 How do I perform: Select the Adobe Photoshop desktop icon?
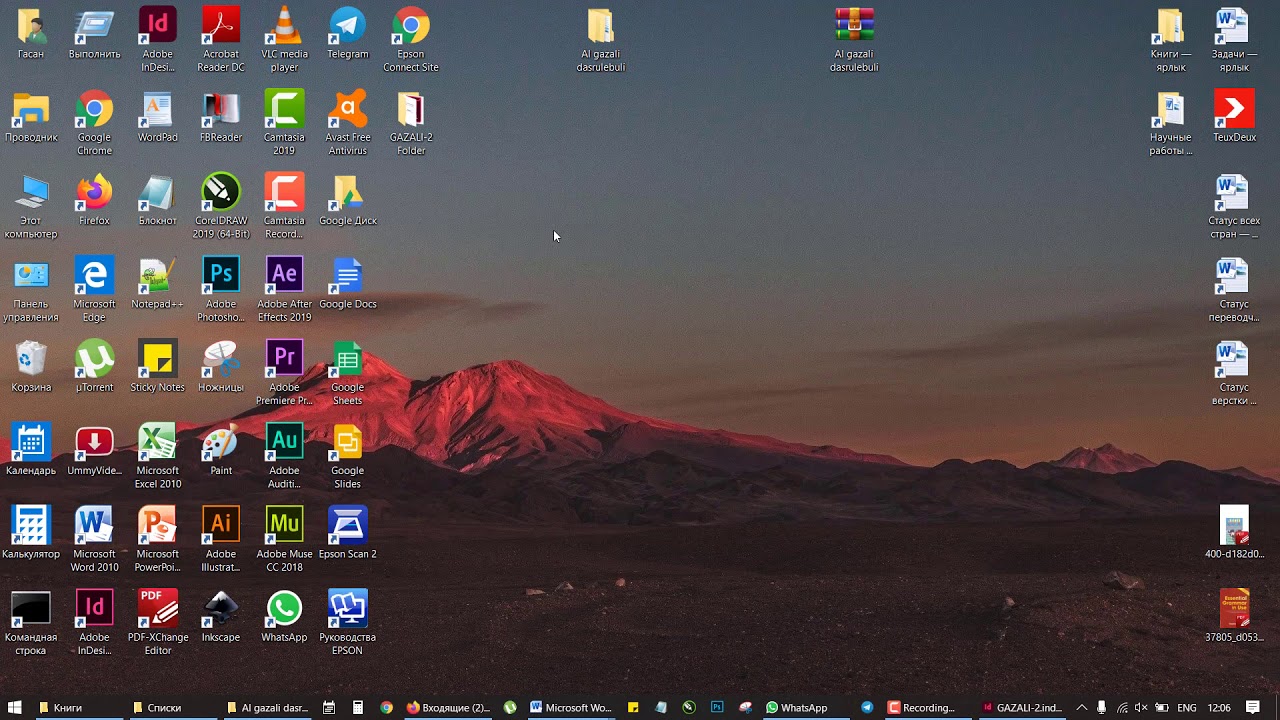pyautogui.click(x=221, y=290)
